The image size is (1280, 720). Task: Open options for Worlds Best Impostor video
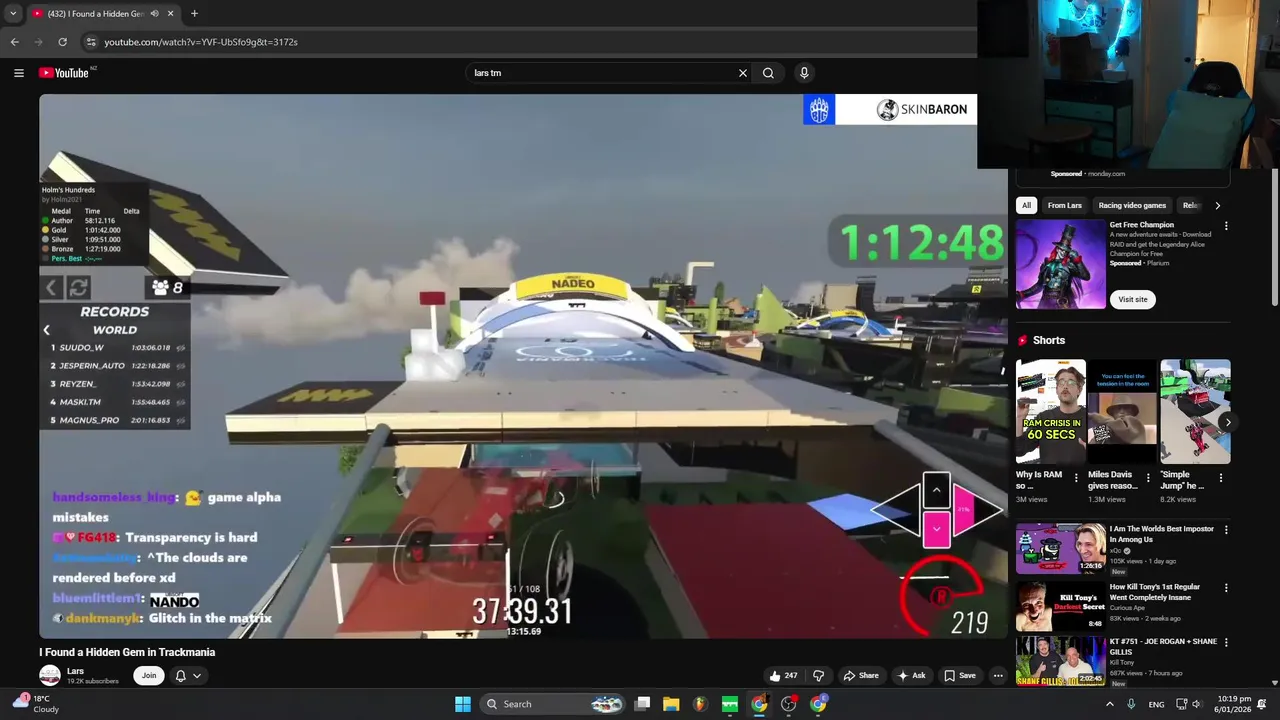[x=1226, y=530]
